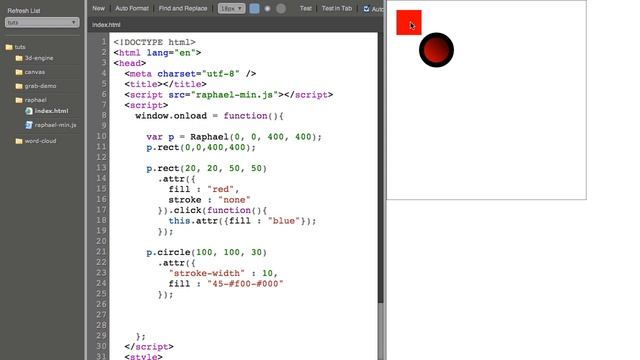Image resolution: width=640 pixels, height=360 pixels.
Task: Click Refresh List
Action: pyautogui.click(x=24, y=11)
